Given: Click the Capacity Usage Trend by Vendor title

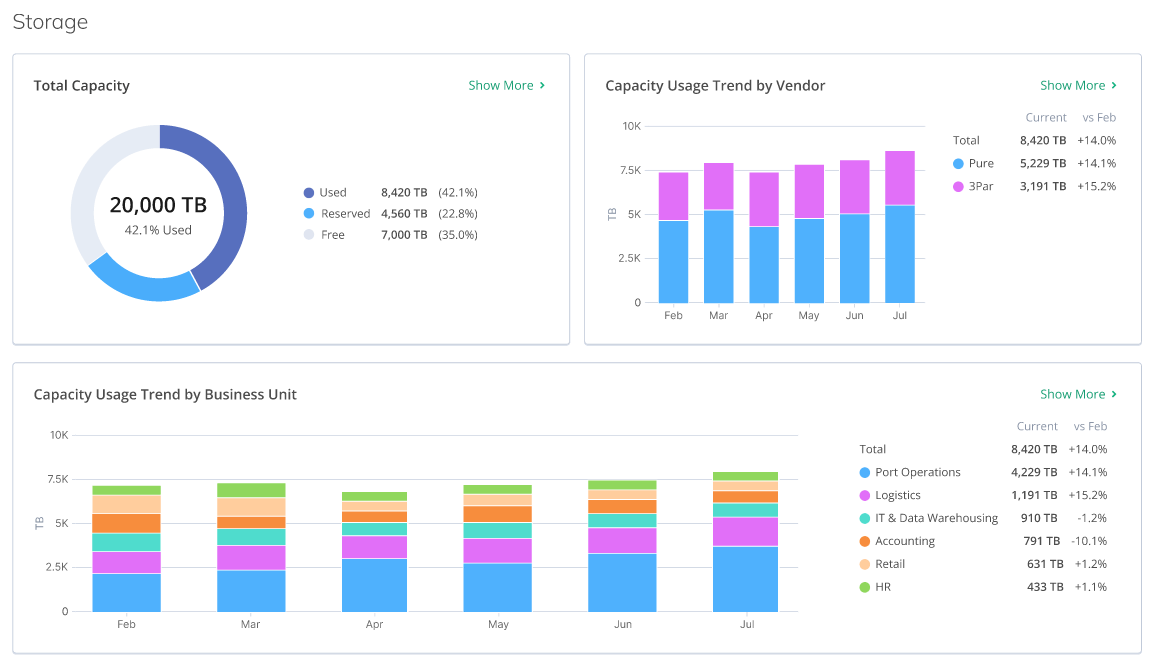Looking at the screenshot, I should pos(715,86).
